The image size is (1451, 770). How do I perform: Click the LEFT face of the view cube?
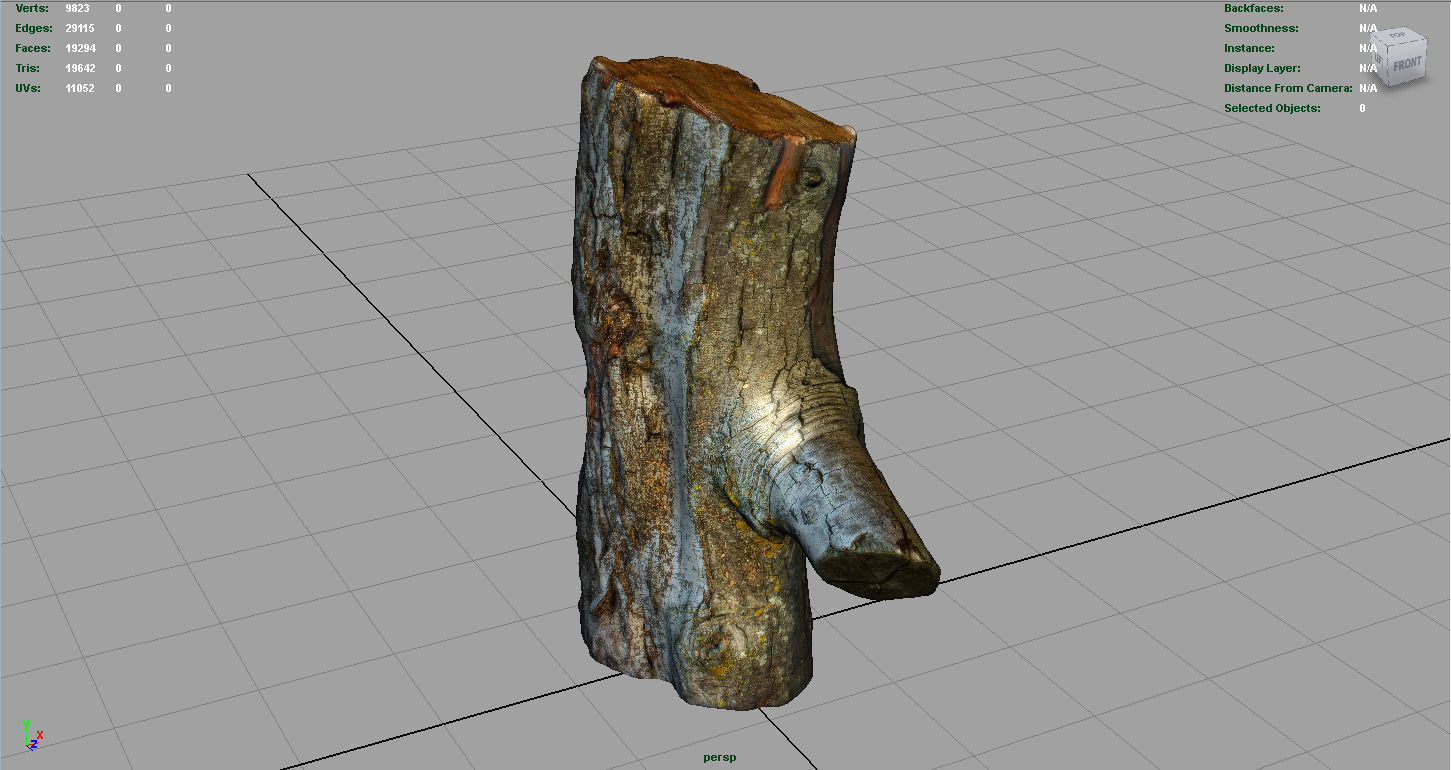pyautogui.click(x=1379, y=60)
